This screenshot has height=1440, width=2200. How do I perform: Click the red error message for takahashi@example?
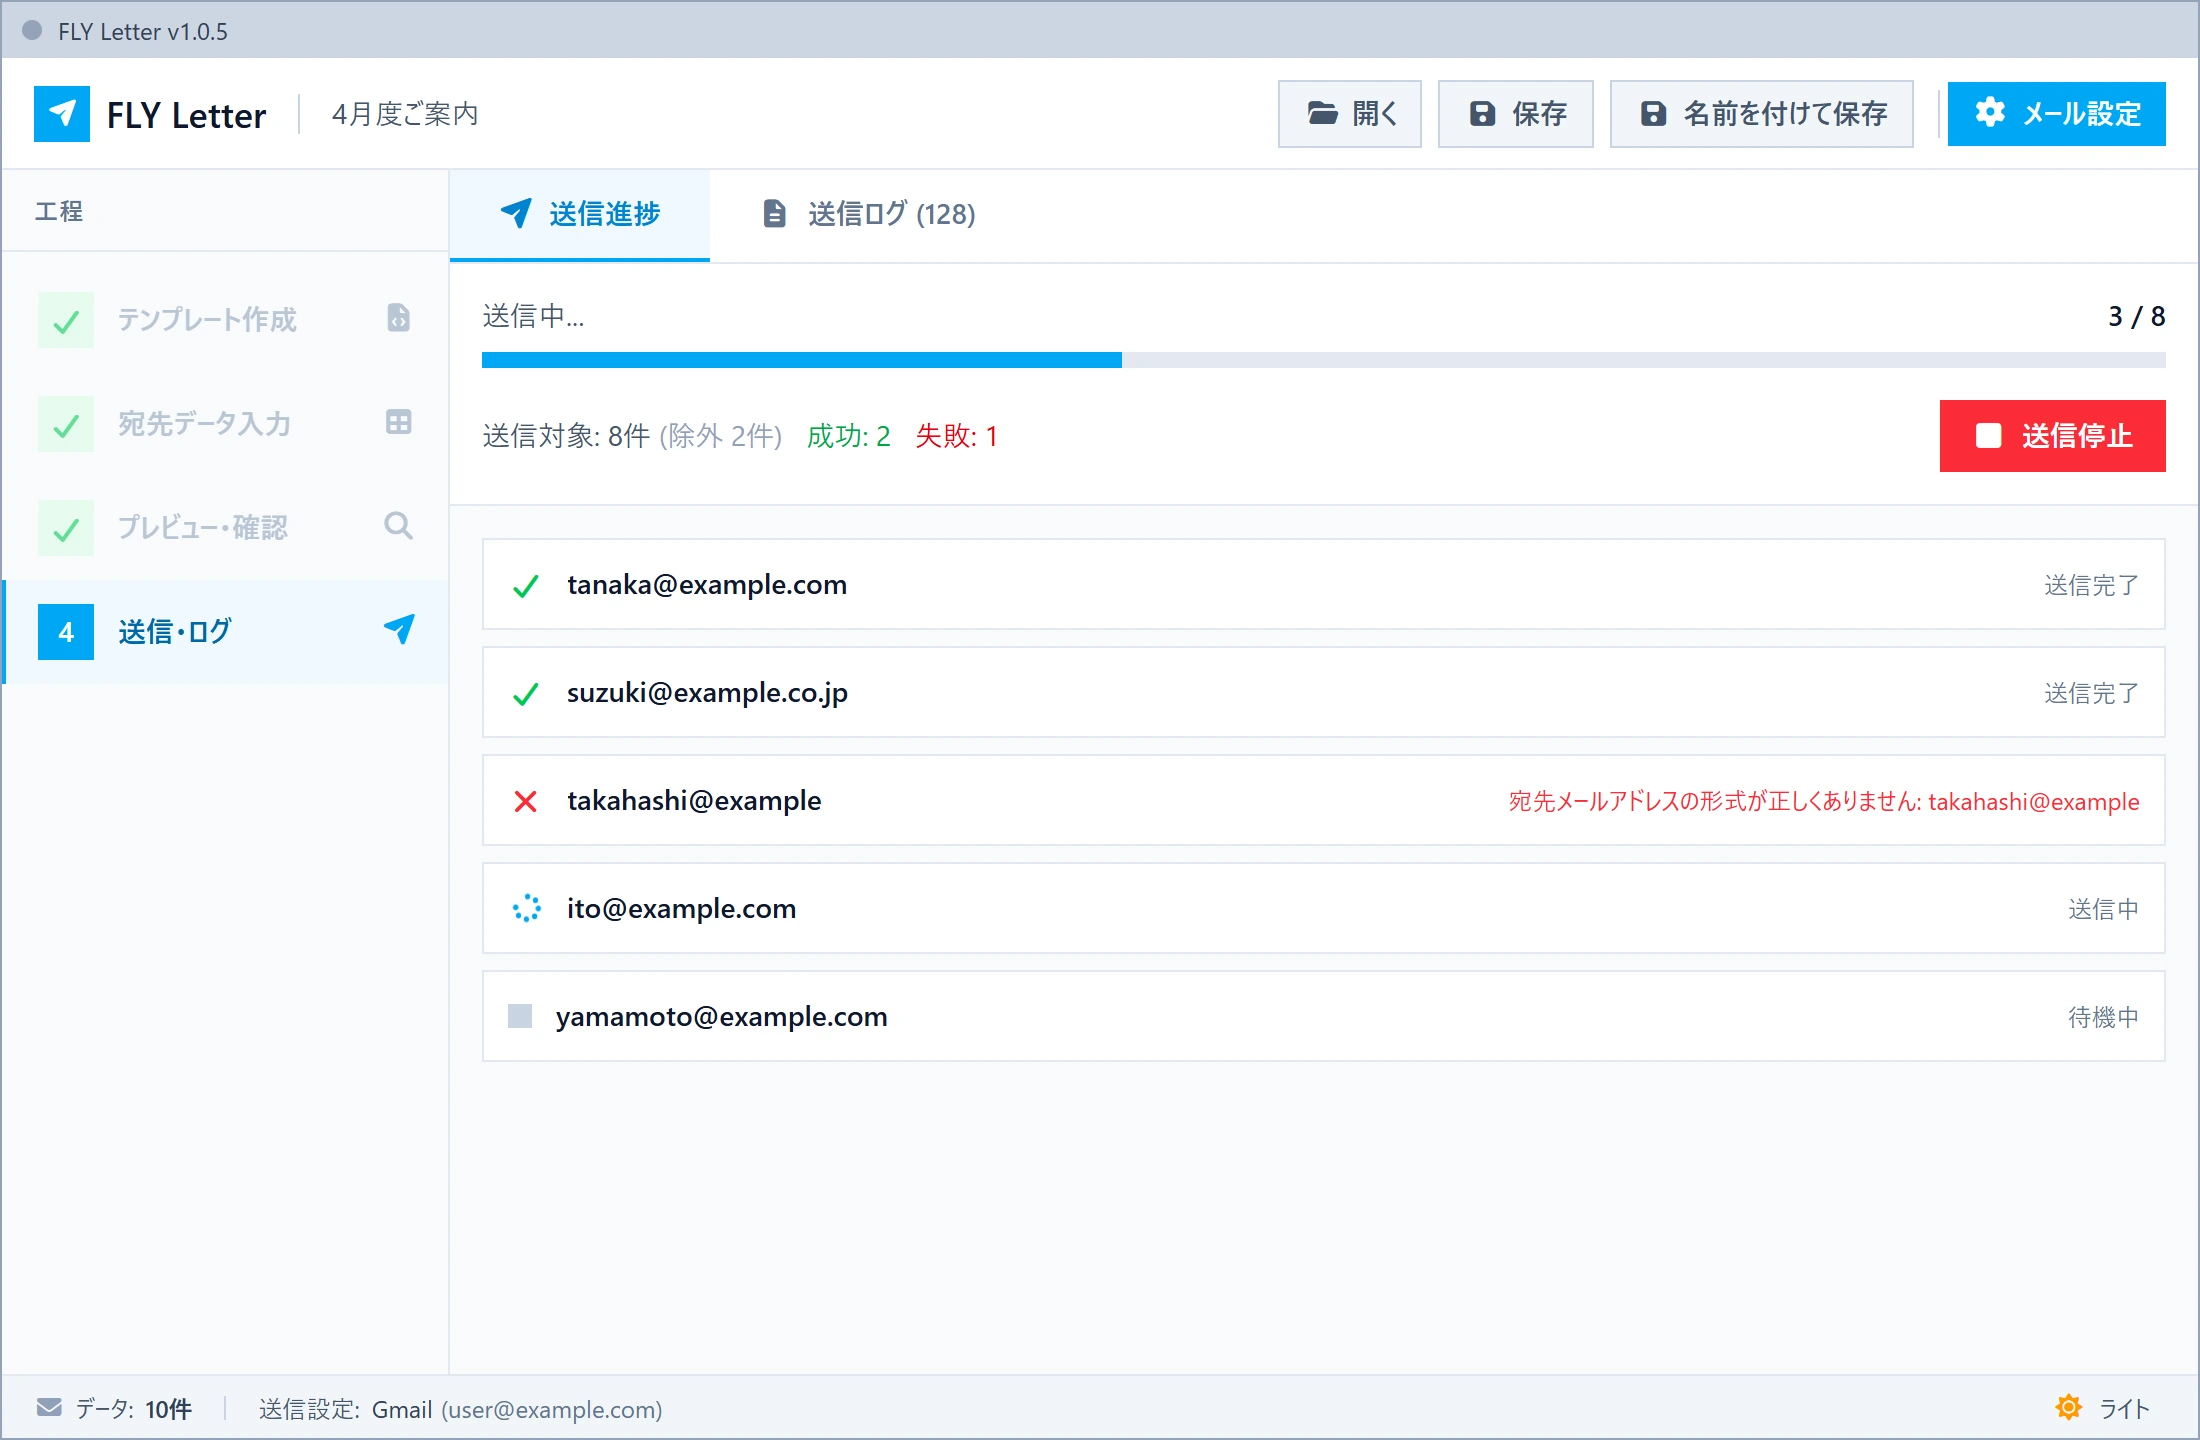pyautogui.click(x=1824, y=801)
